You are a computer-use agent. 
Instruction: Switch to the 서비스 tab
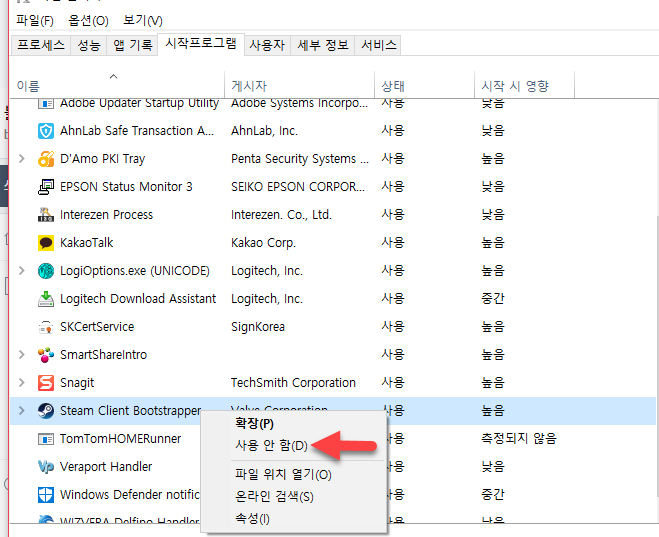pos(378,45)
